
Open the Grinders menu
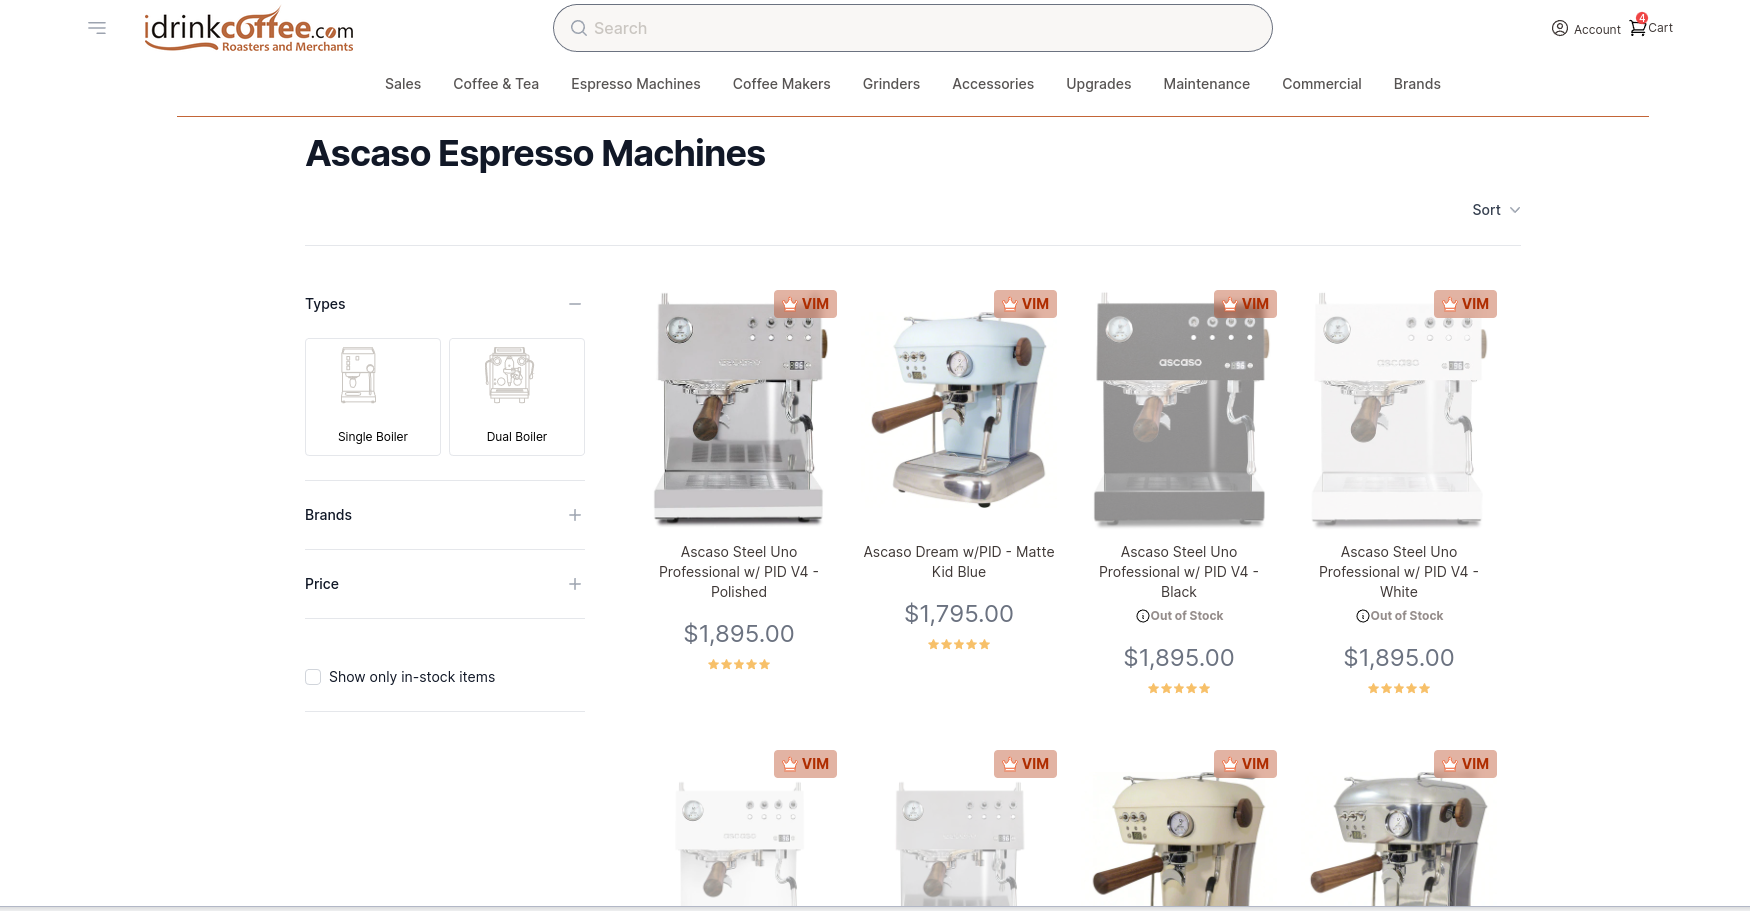coord(891,84)
